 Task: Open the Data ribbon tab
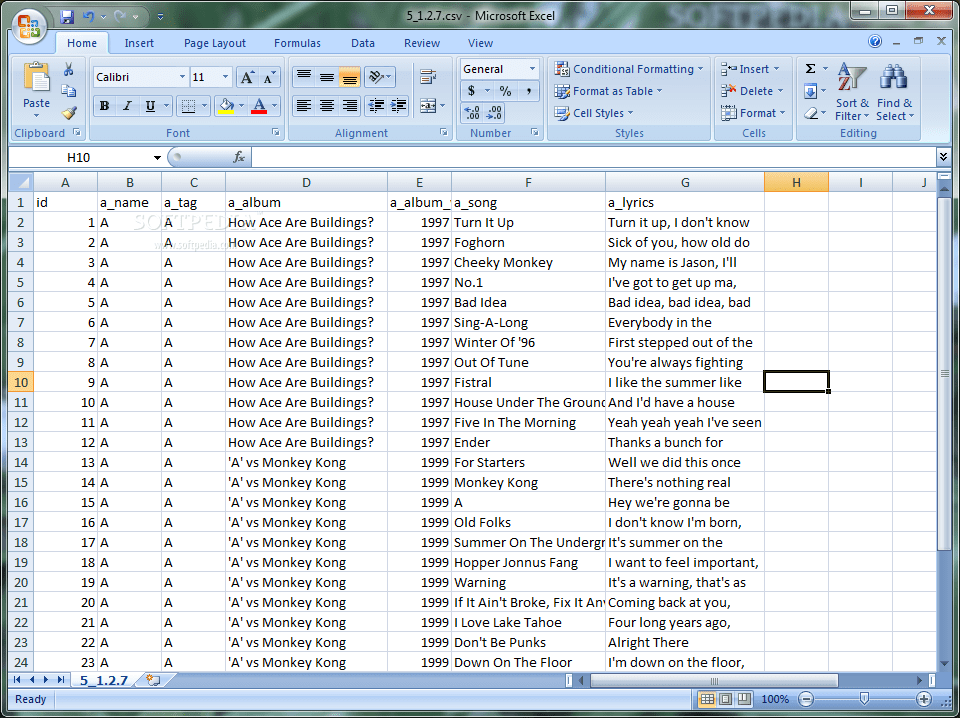(x=362, y=43)
